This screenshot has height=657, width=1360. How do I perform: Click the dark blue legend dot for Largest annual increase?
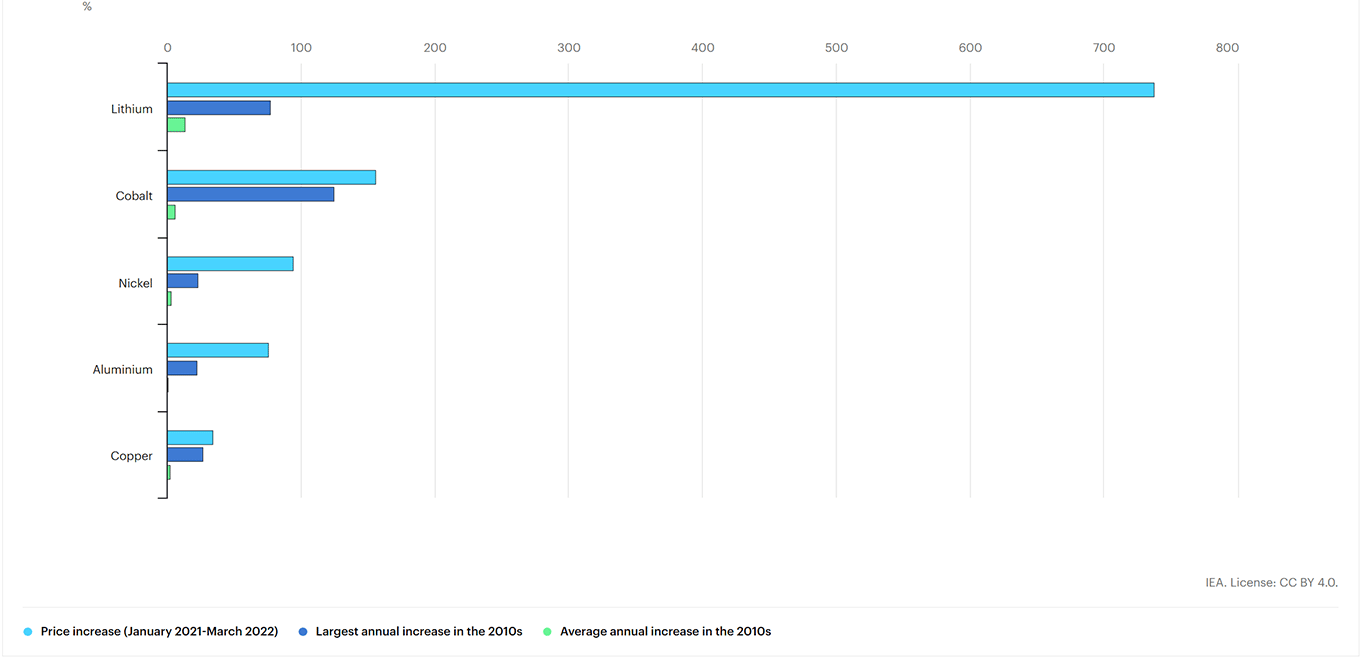click(303, 632)
